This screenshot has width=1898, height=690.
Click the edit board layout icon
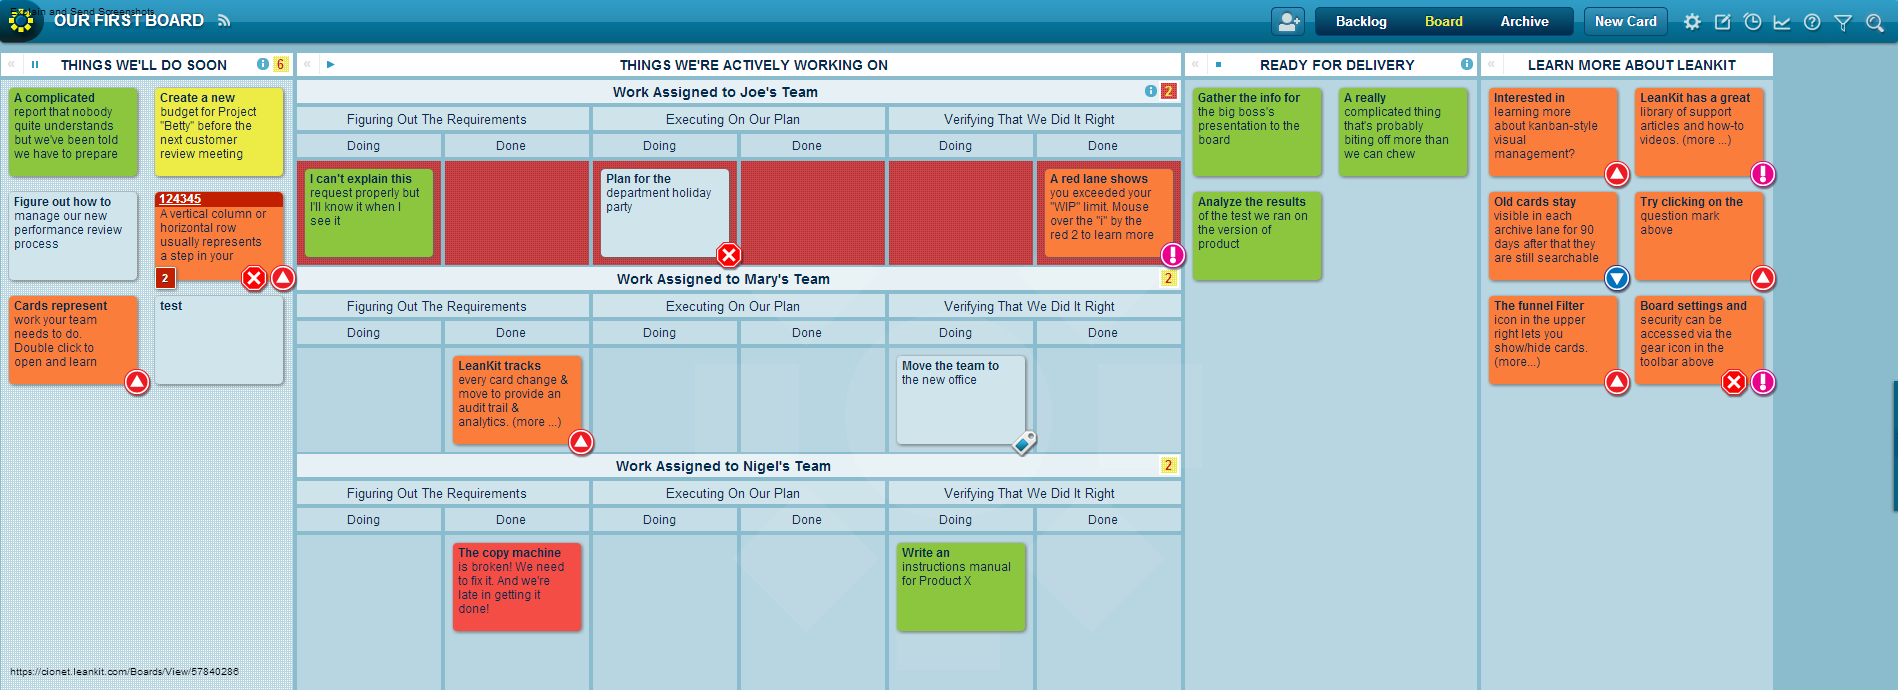coord(1723,22)
